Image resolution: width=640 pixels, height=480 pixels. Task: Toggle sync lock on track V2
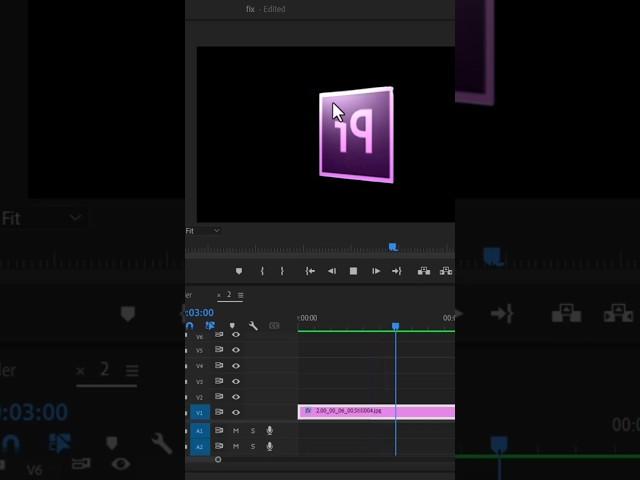(219, 396)
